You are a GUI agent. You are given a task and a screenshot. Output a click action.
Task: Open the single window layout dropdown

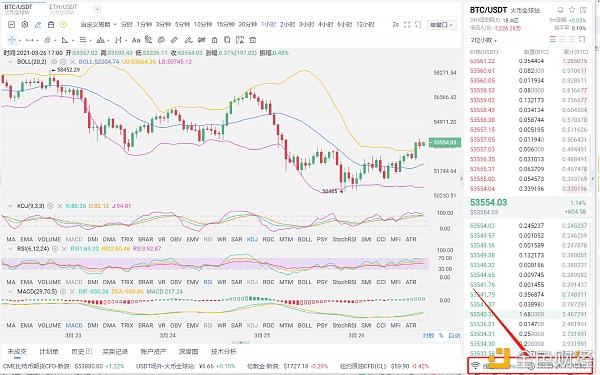(x=441, y=25)
